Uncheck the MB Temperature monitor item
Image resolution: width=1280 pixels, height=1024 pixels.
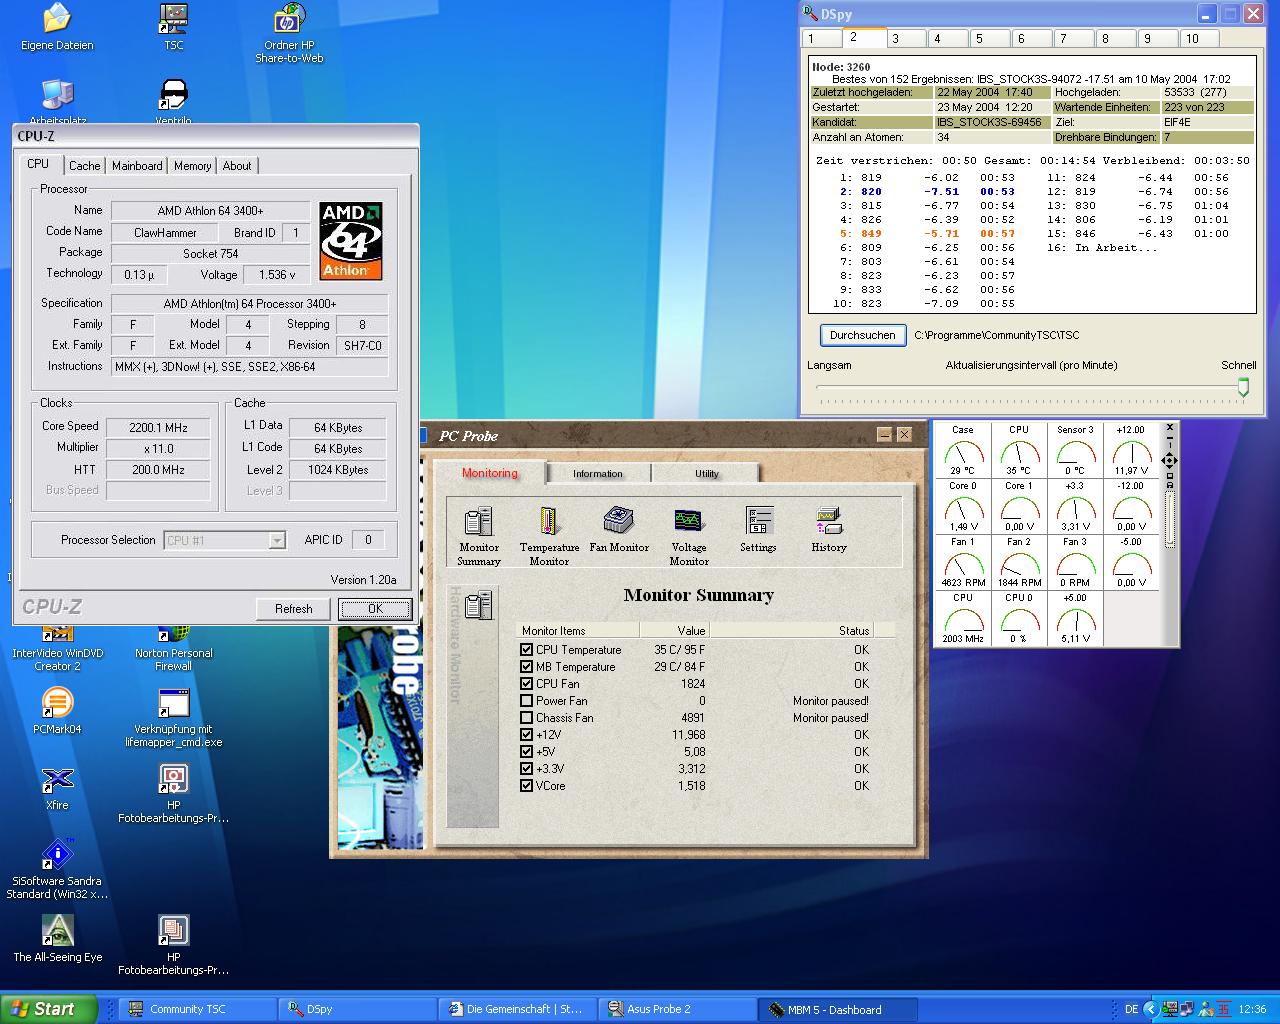click(527, 667)
